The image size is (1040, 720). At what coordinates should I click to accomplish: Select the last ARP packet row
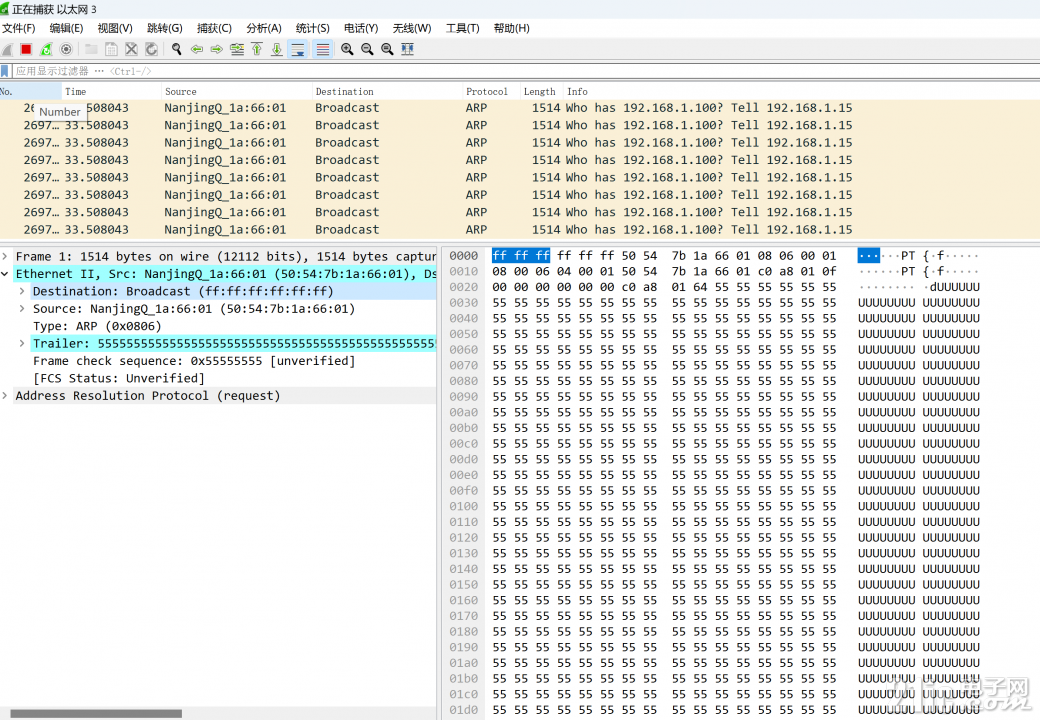(520, 229)
